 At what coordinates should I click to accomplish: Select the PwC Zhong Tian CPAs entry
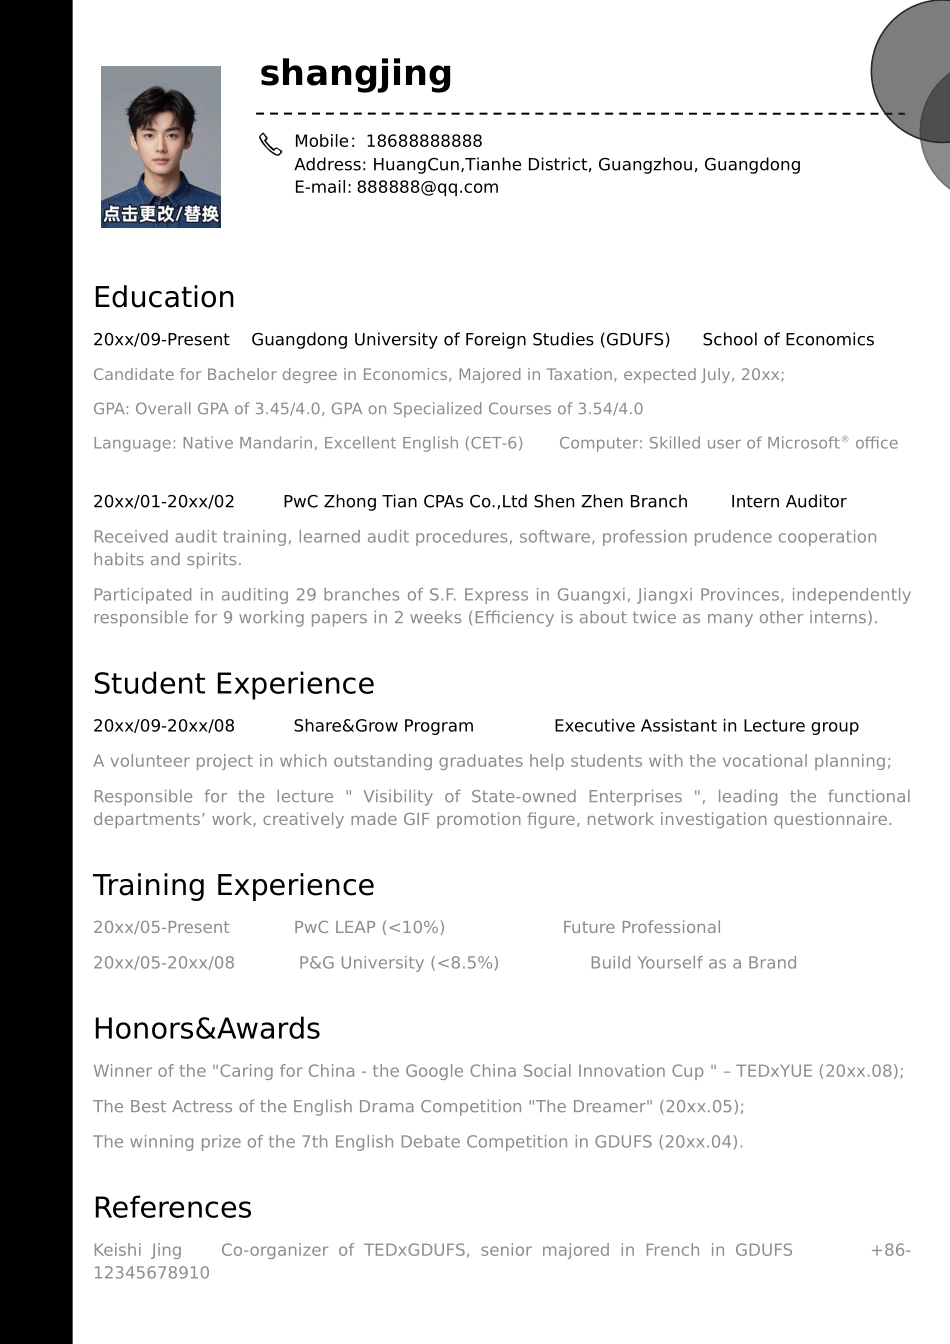point(485,501)
